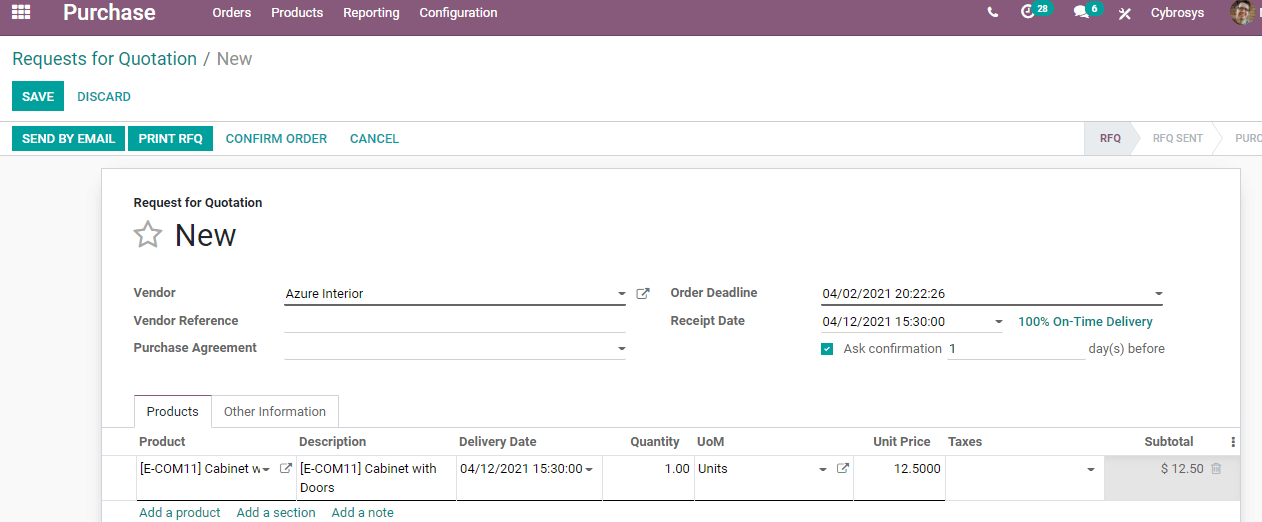Click the Purchase app title
The height and width of the screenshot is (522, 1262).
(109, 13)
